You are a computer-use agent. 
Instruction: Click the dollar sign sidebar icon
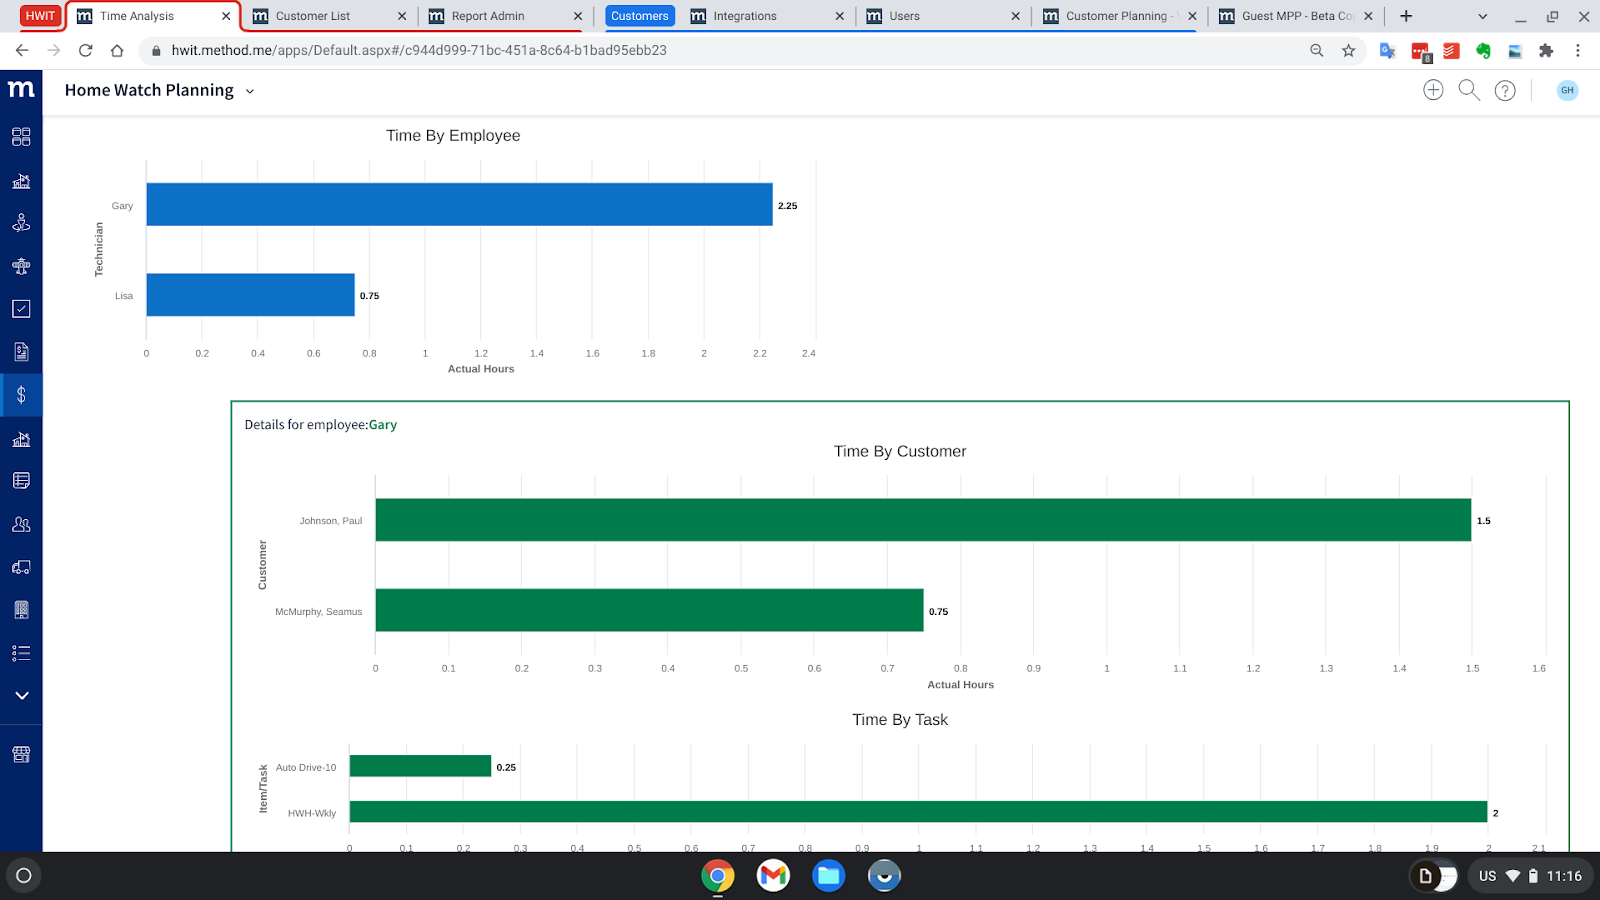pyautogui.click(x=21, y=395)
